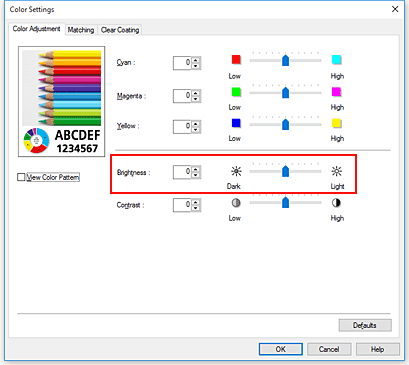This screenshot has height=365, width=409.
Task: Click the Brightness slider handle
Action: 285,171
